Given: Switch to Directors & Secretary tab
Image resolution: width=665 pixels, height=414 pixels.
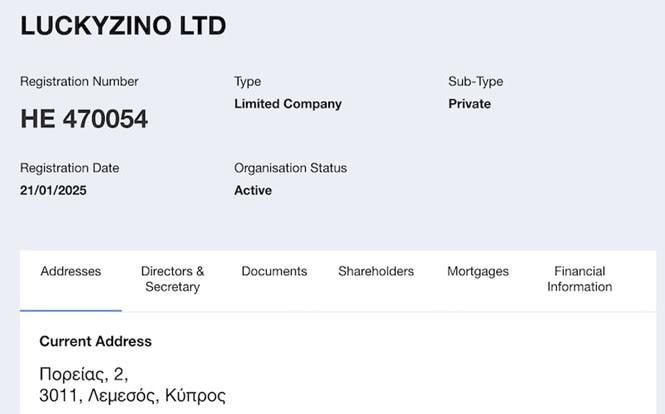Looking at the screenshot, I should [x=172, y=279].
